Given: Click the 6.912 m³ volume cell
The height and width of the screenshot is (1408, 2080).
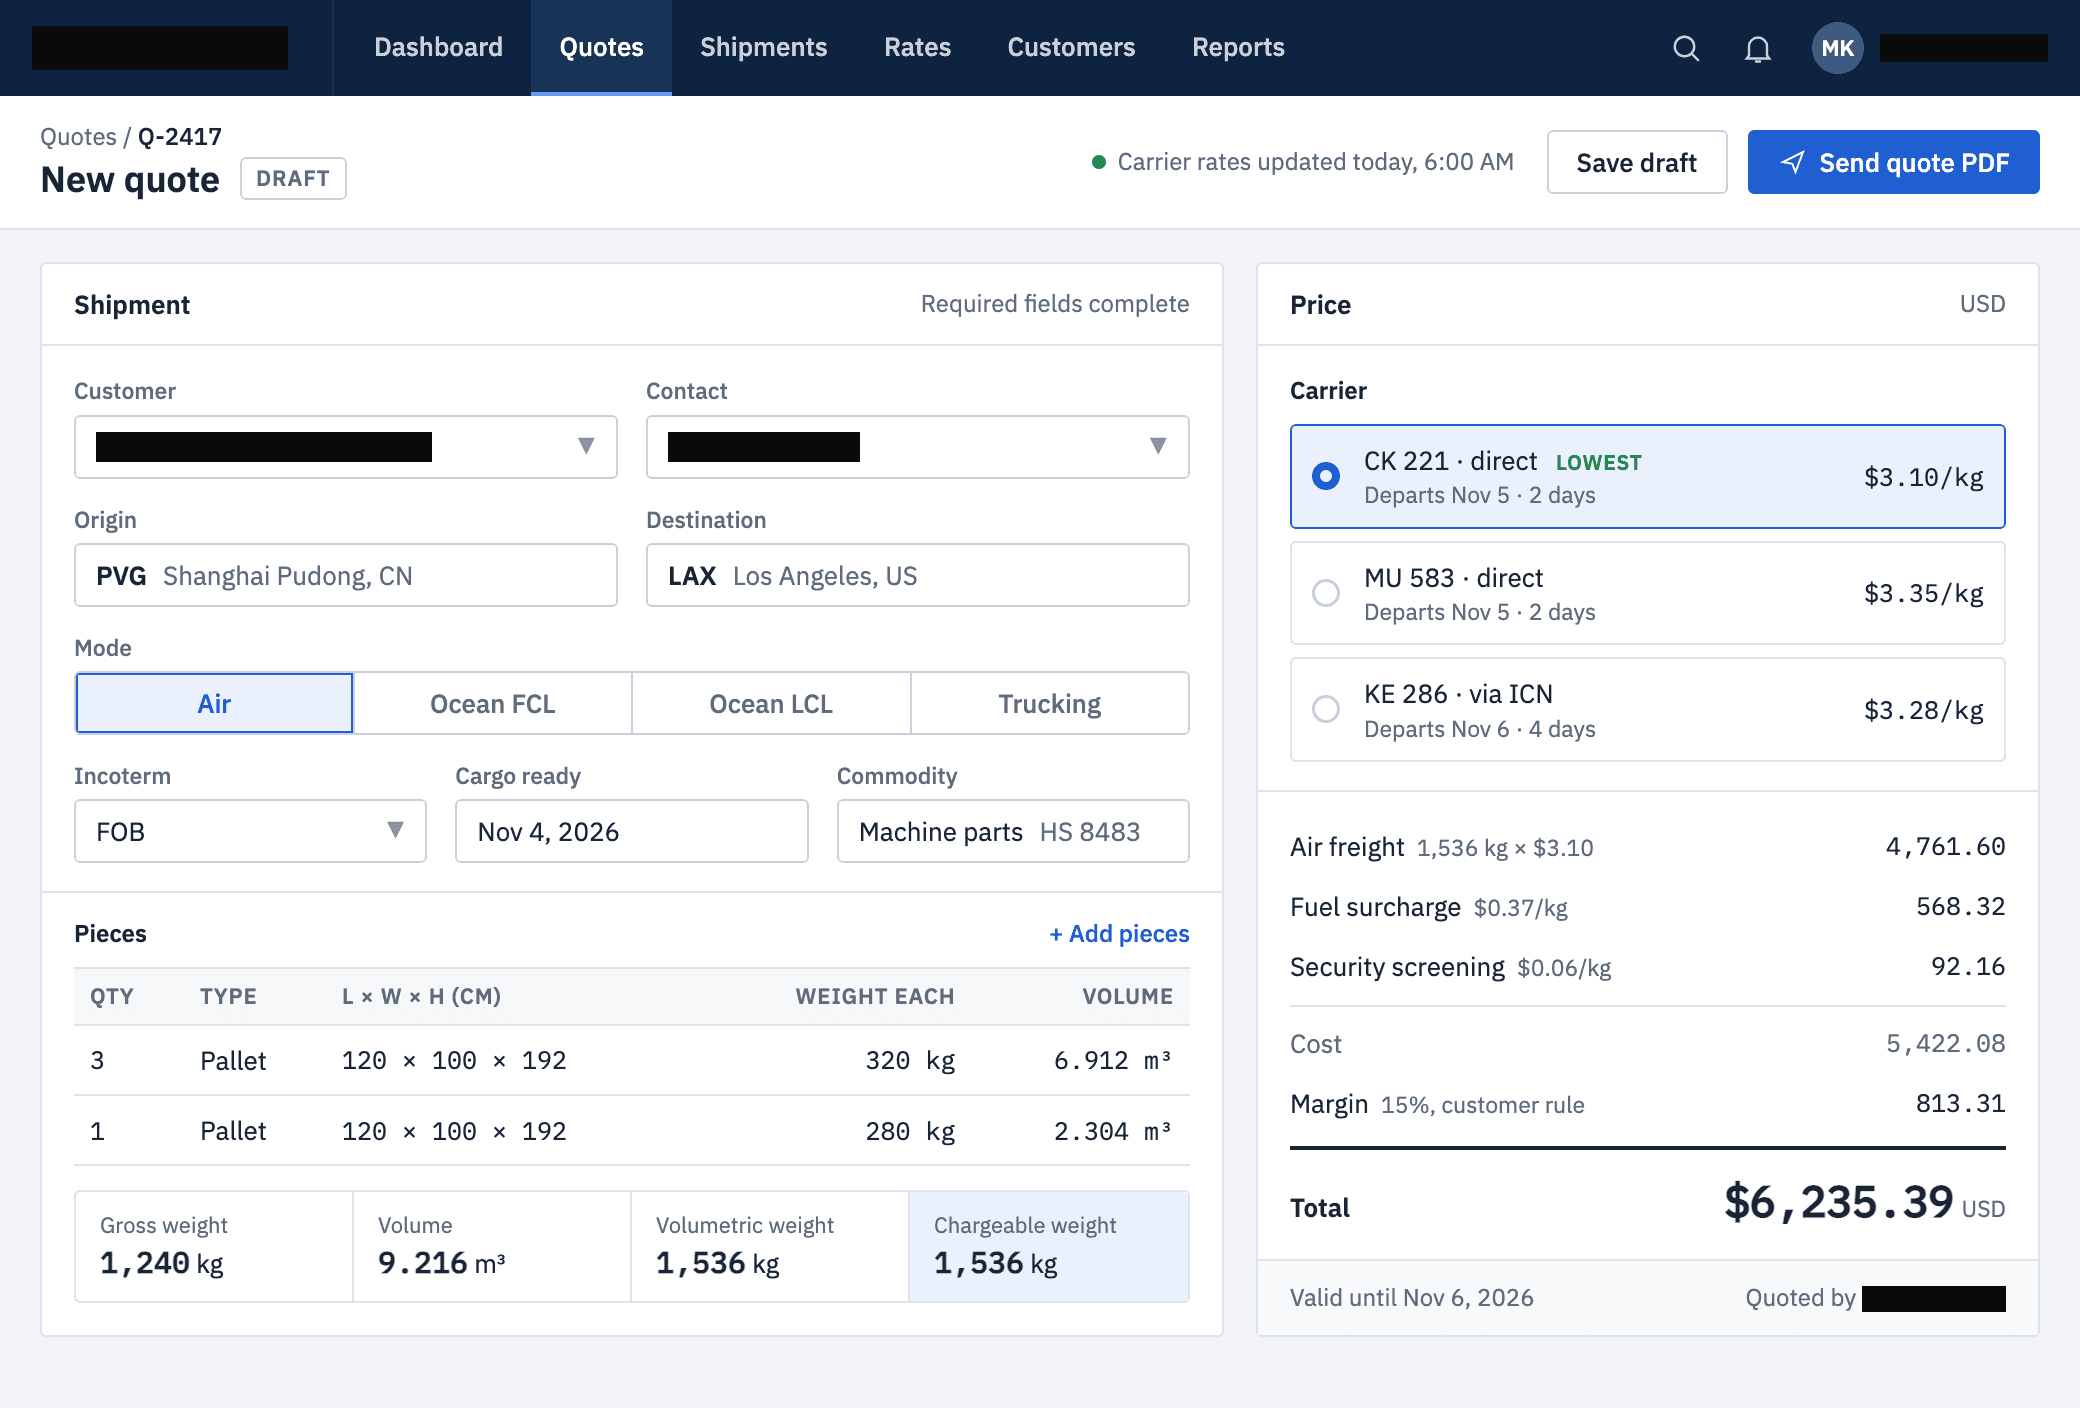Looking at the screenshot, I should (1112, 1060).
